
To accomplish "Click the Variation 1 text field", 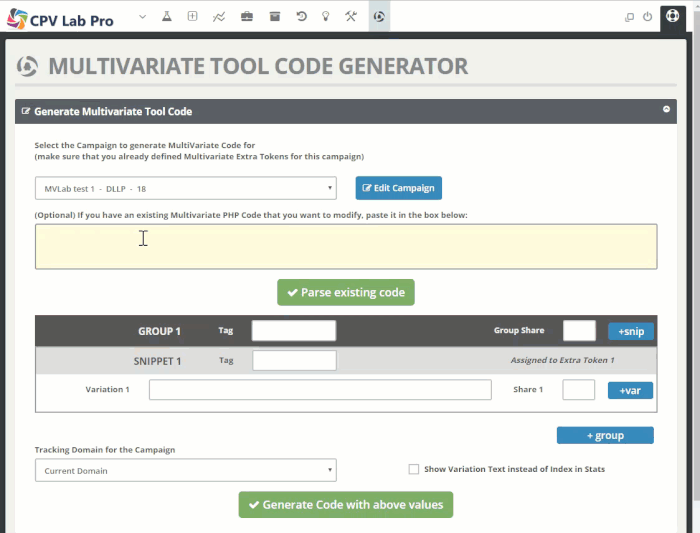I will (320, 390).
